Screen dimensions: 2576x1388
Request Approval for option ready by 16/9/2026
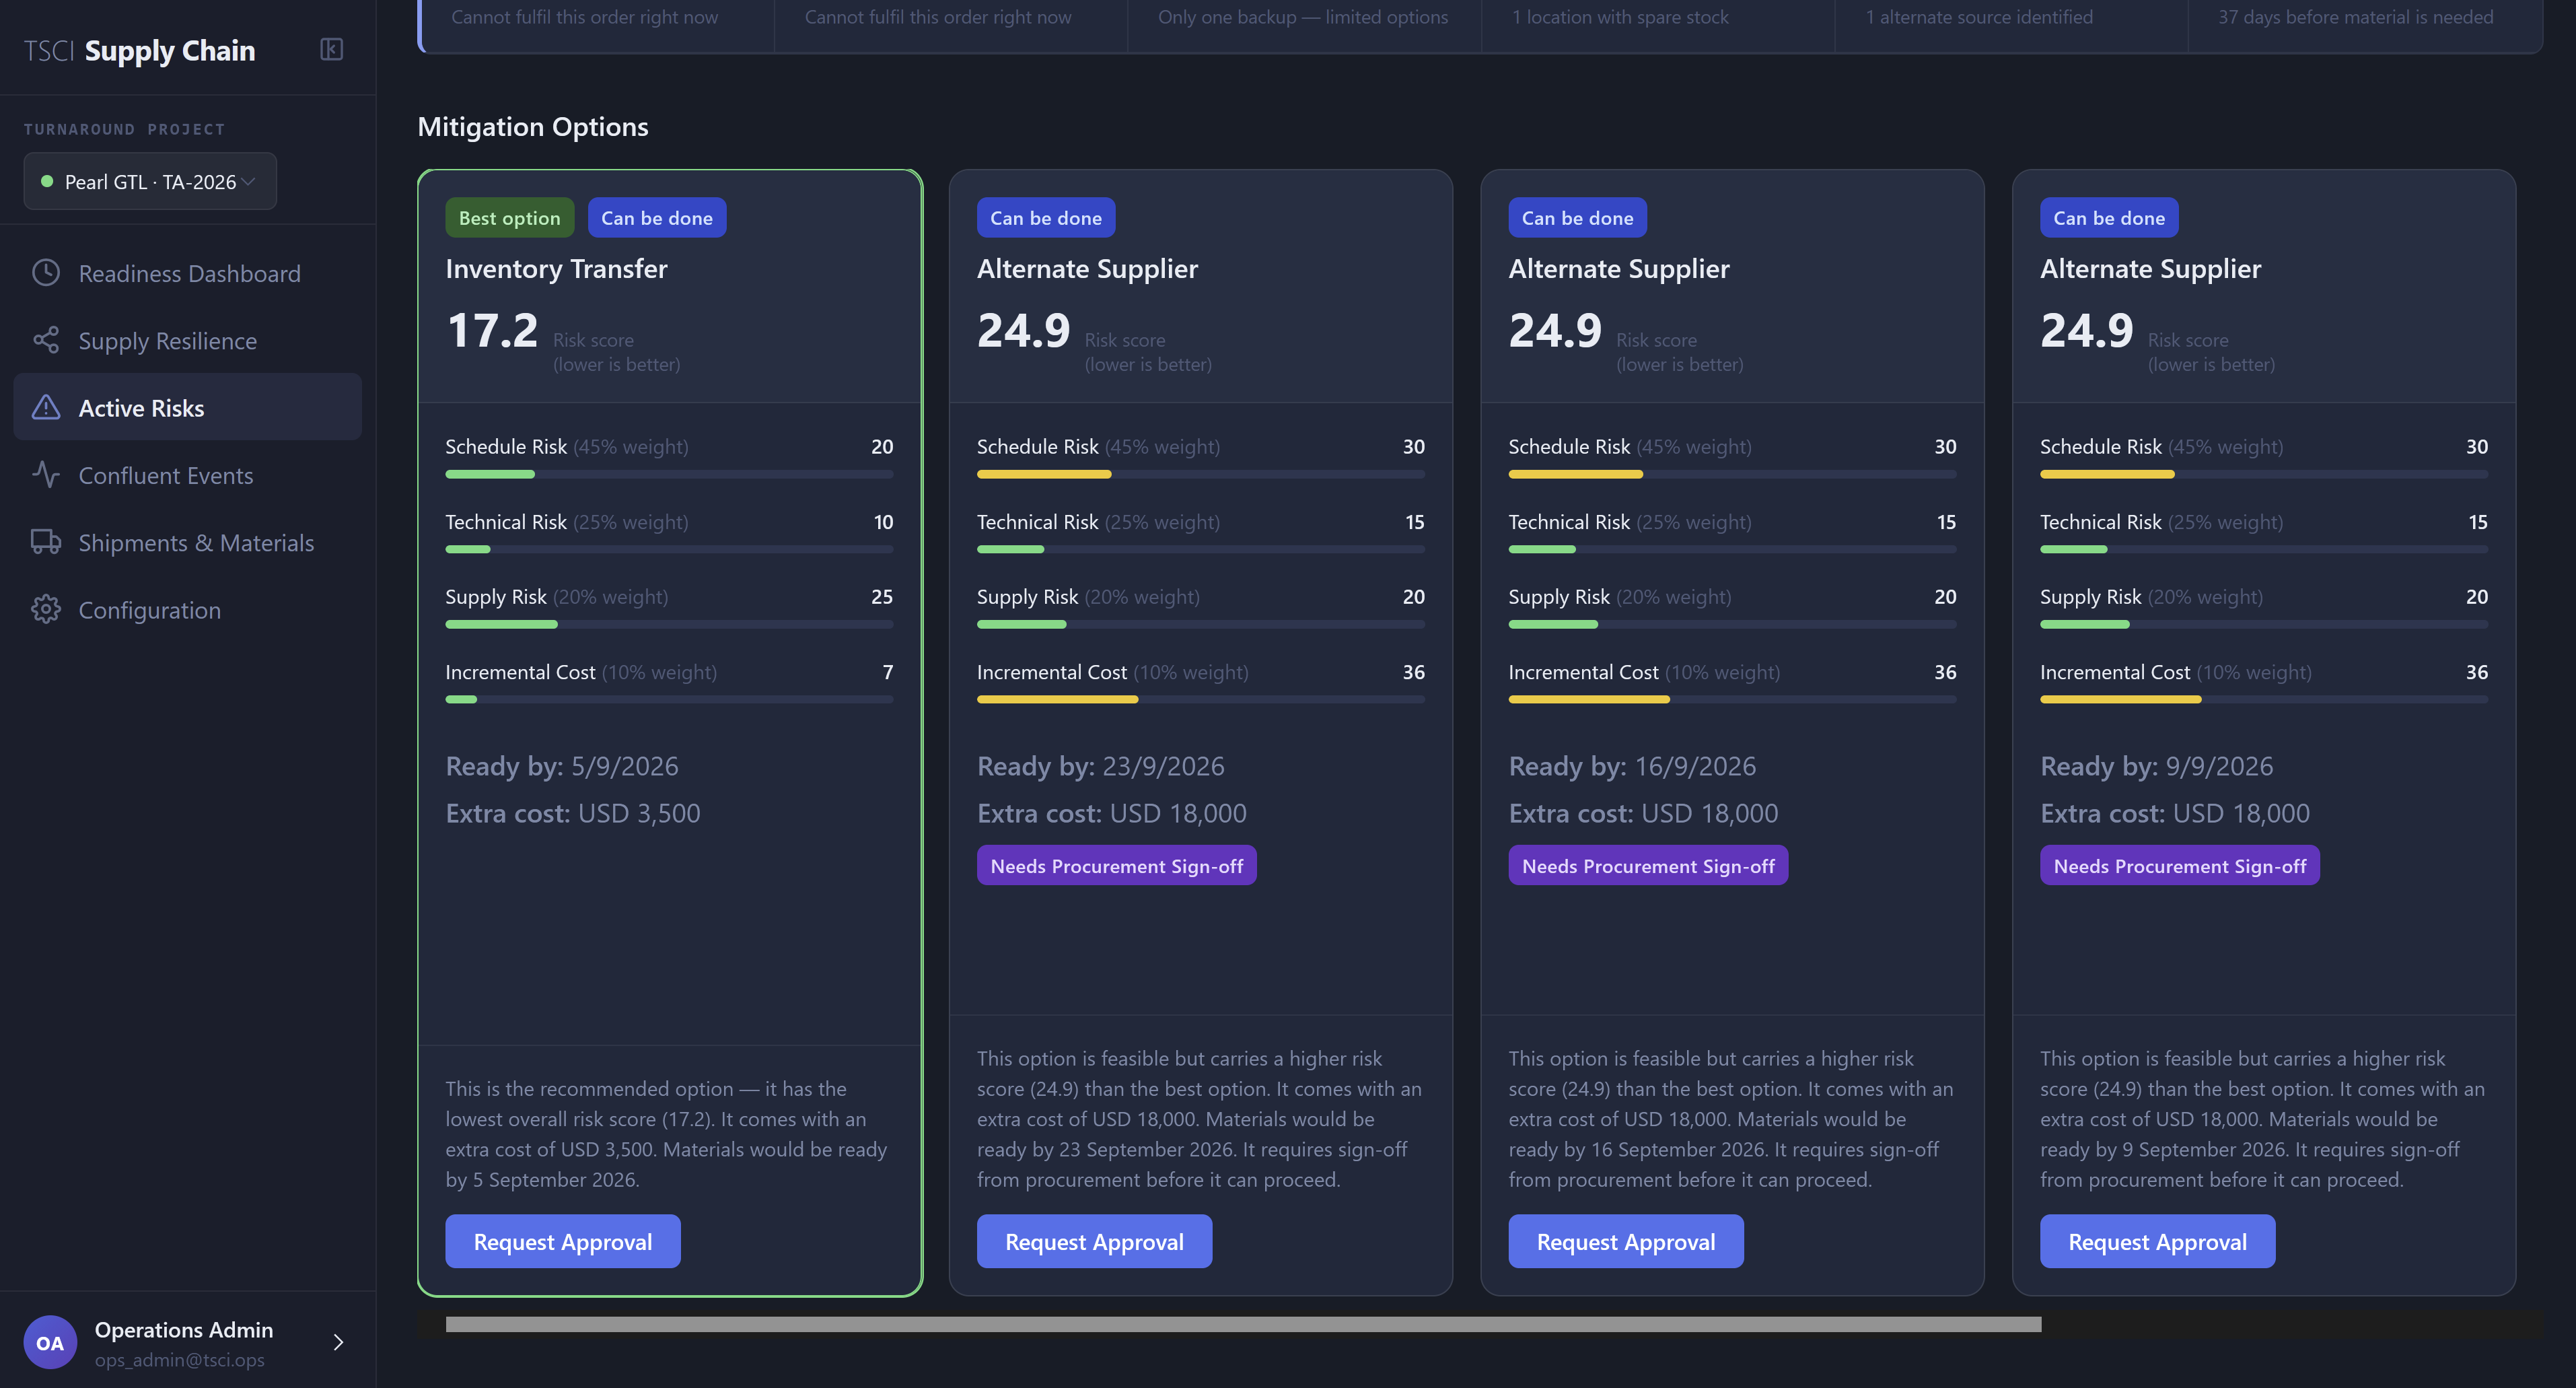[x=1626, y=1241]
